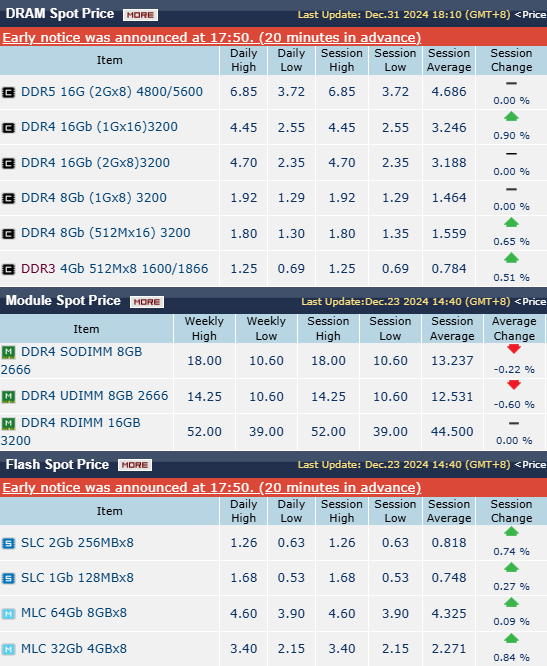Click the MORE button next to Module Spot Price
This screenshot has height=666, width=547.
147,302
